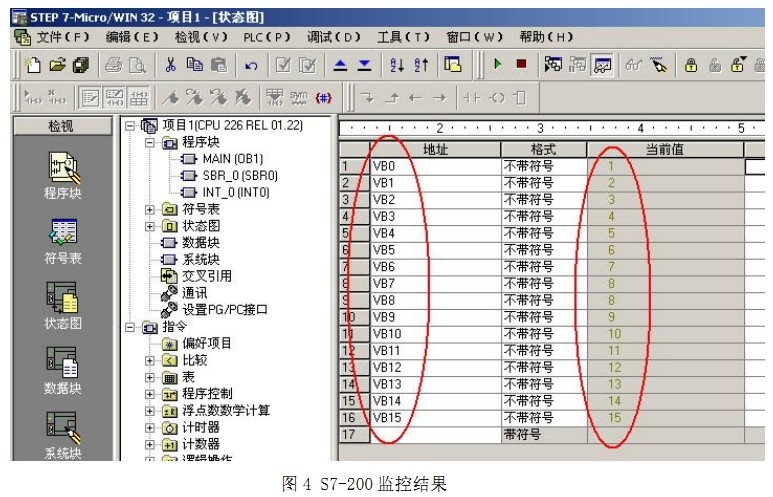Click the single read glasses icon

pos(634,65)
